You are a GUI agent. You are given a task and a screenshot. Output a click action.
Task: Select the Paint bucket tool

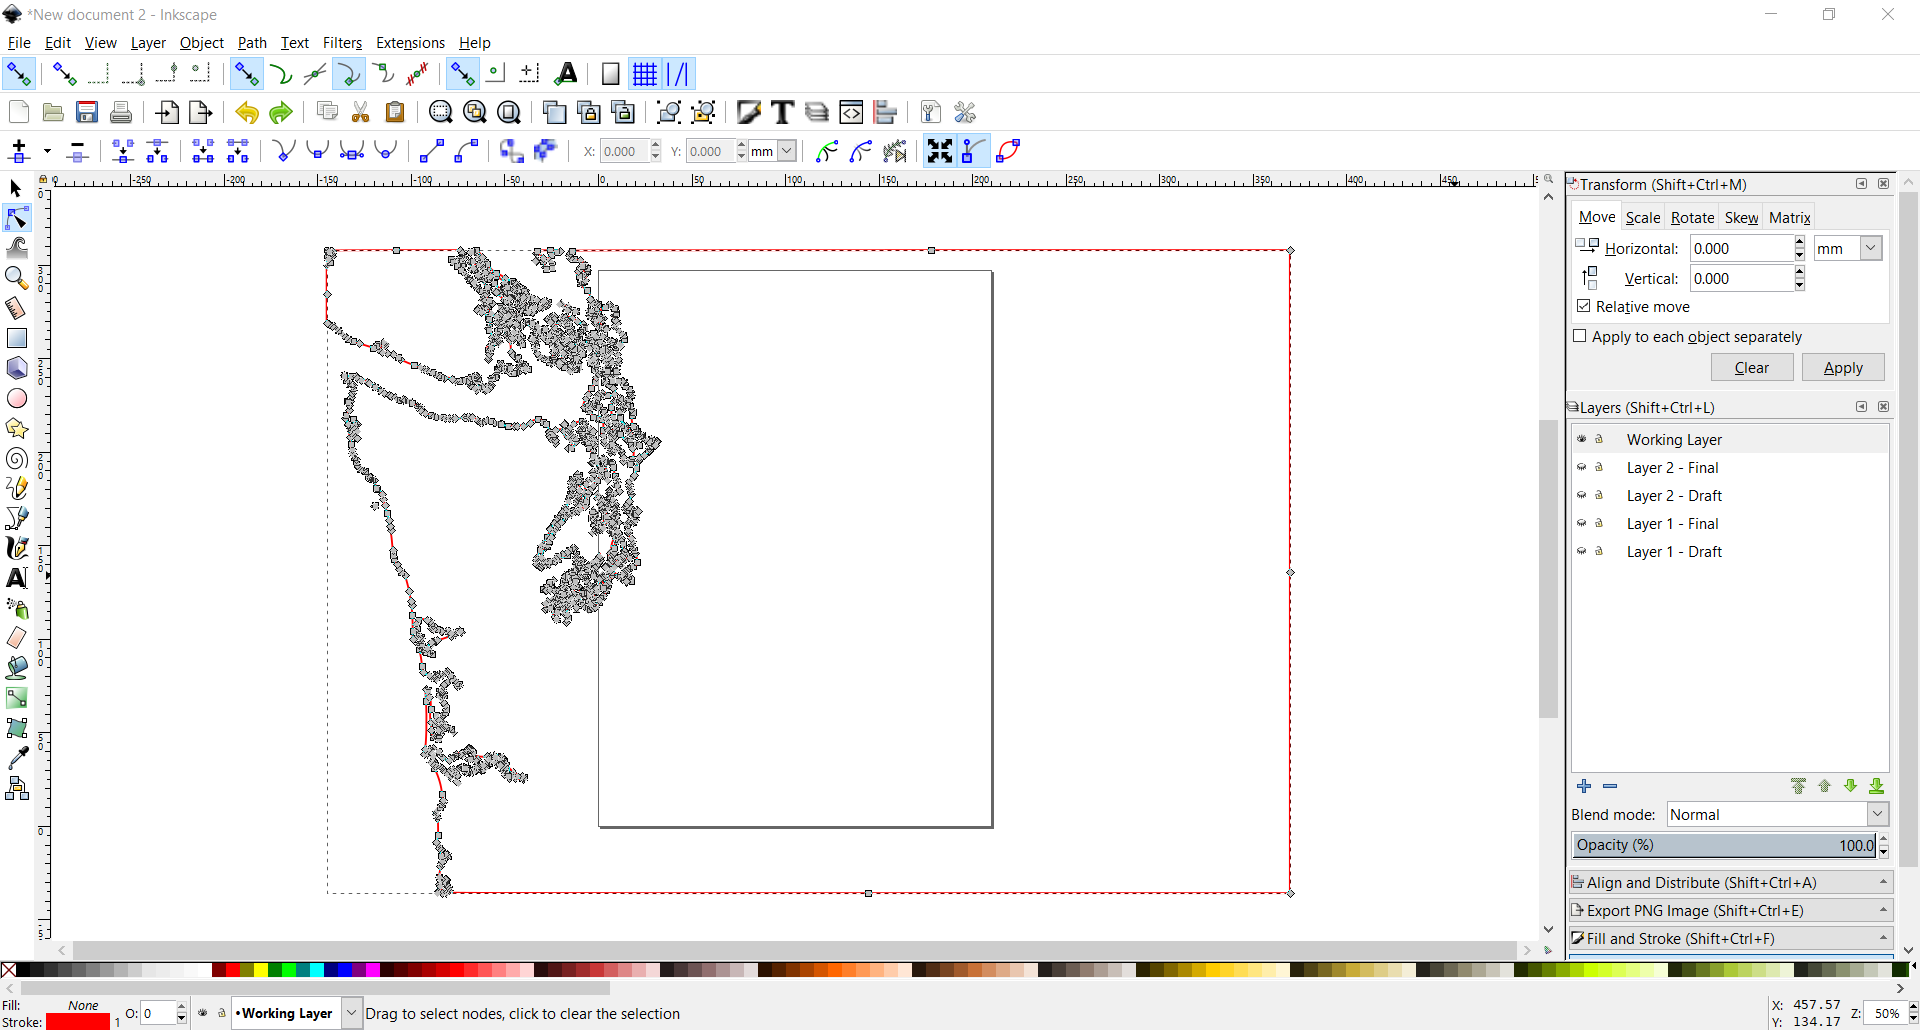click(17, 668)
